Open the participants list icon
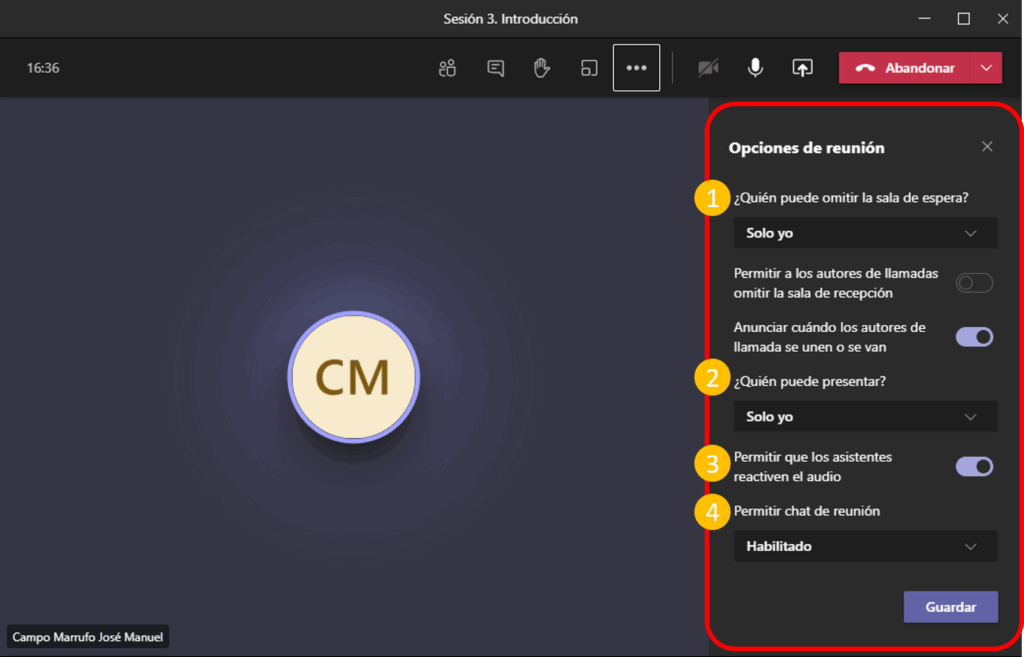Screen dimensions: 1024x657 point(447,68)
